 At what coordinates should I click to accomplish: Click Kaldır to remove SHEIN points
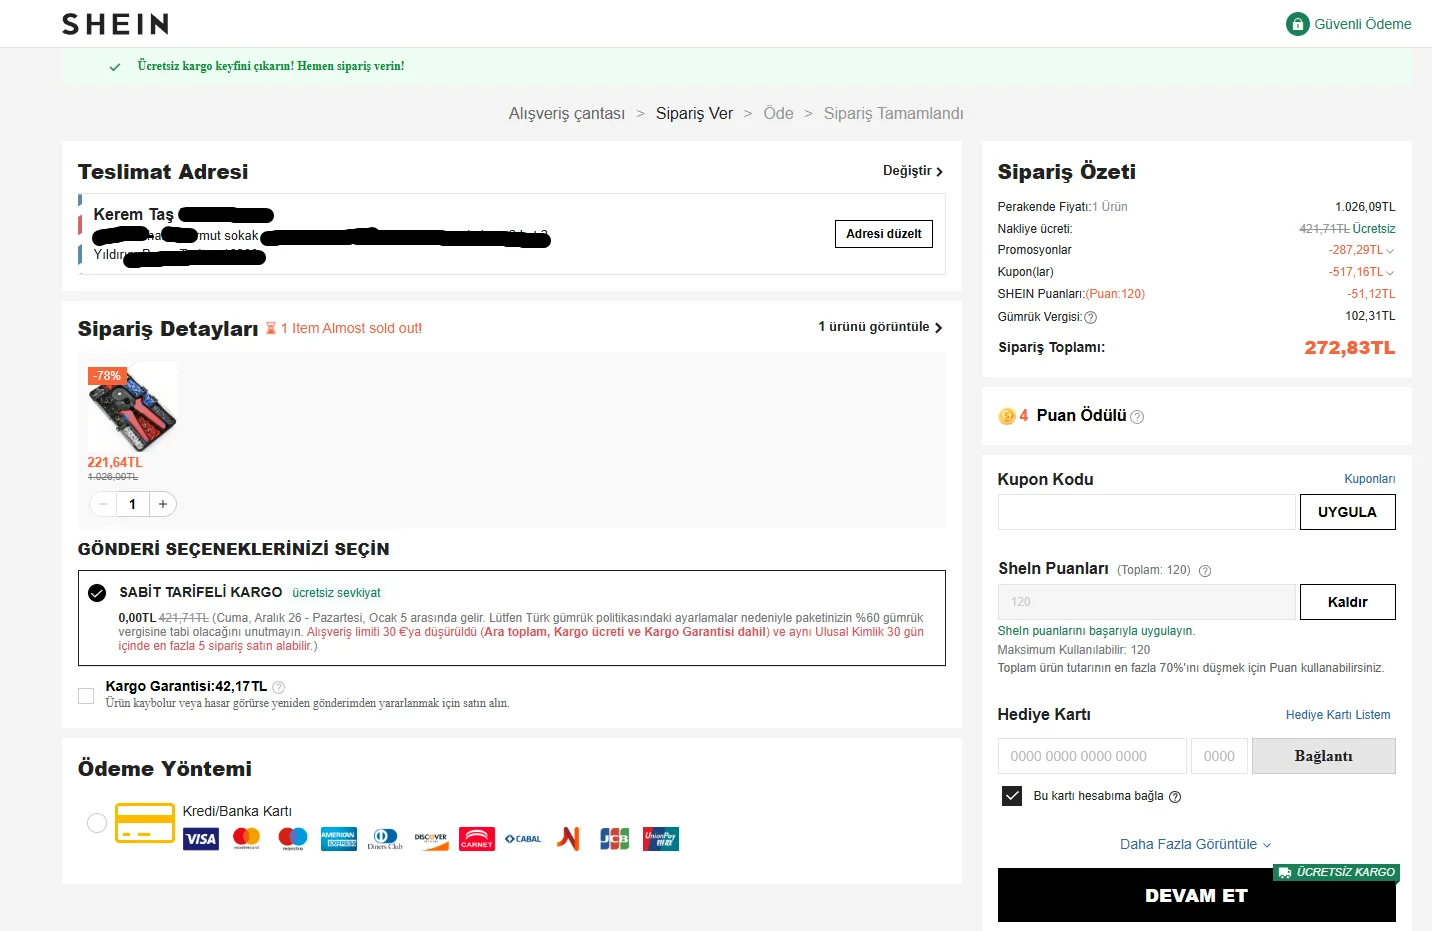1348,602
